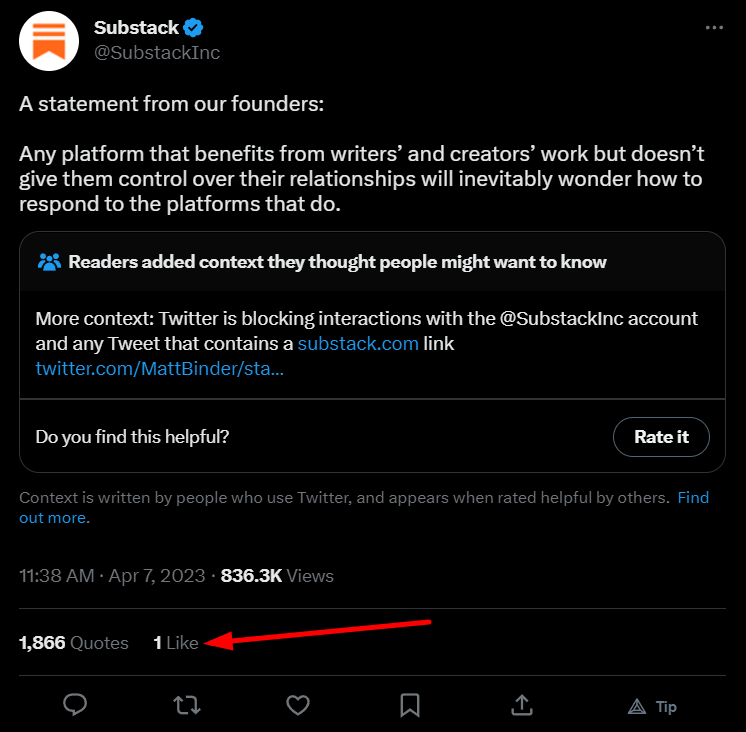Like the tweet with heart icon
Image resolution: width=746 pixels, height=732 pixels.
(x=298, y=705)
